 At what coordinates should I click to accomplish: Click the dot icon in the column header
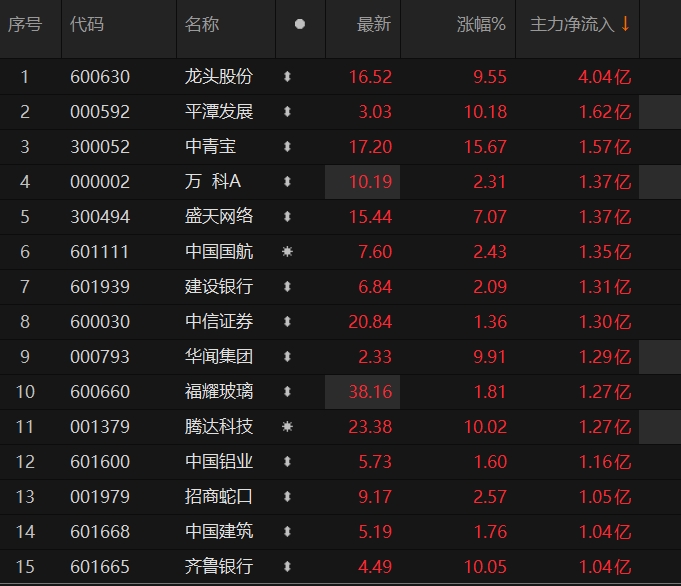299,25
